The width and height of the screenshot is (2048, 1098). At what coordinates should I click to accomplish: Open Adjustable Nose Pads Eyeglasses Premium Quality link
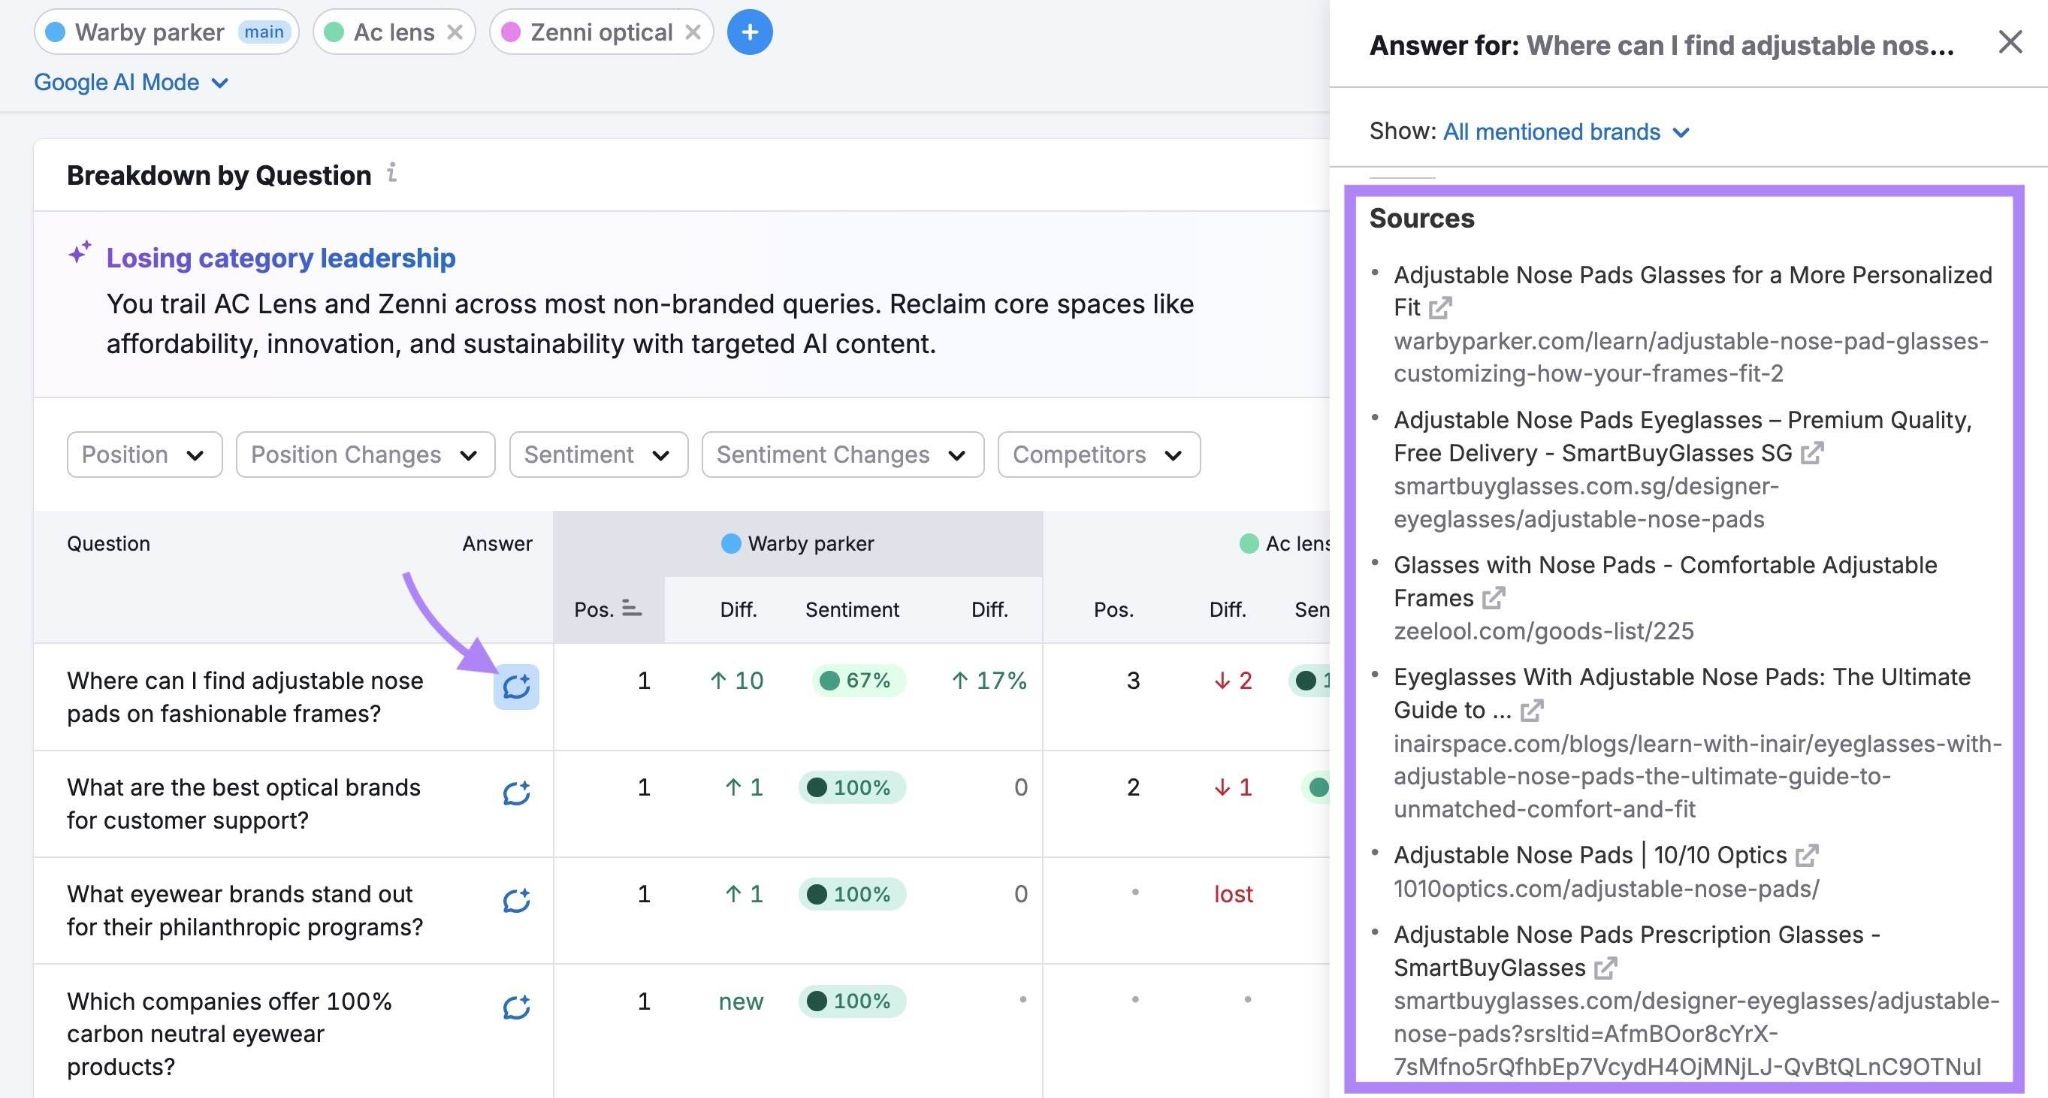(1683, 436)
